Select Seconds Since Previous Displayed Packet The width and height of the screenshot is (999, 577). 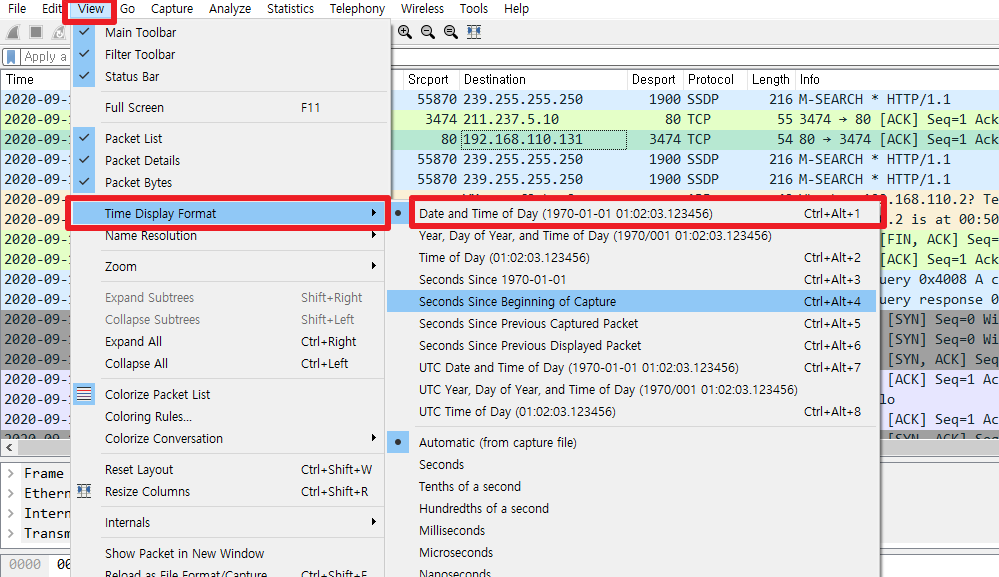point(632,346)
